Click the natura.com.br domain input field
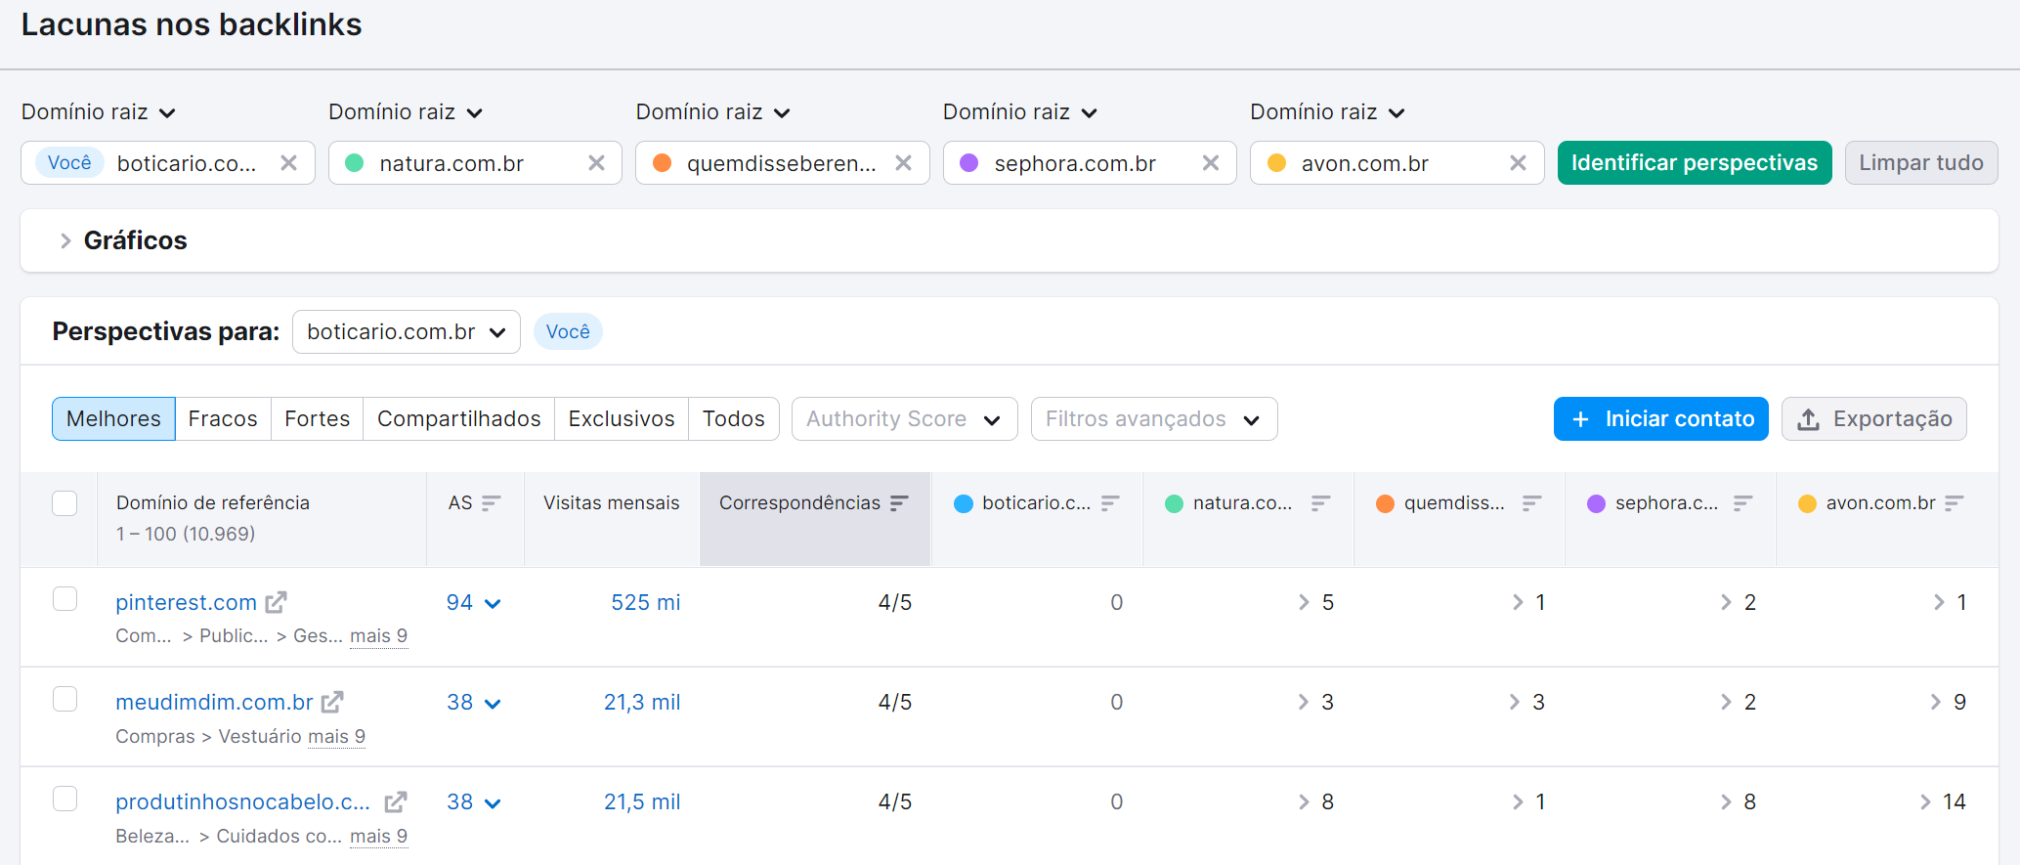Image resolution: width=2020 pixels, height=865 pixels. click(475, 163)
